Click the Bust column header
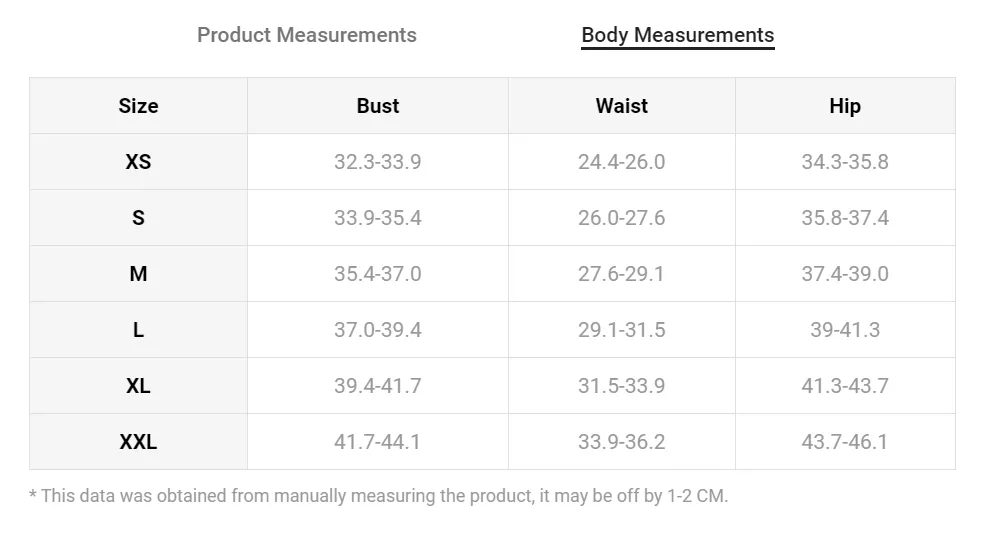 pos(378,106)
